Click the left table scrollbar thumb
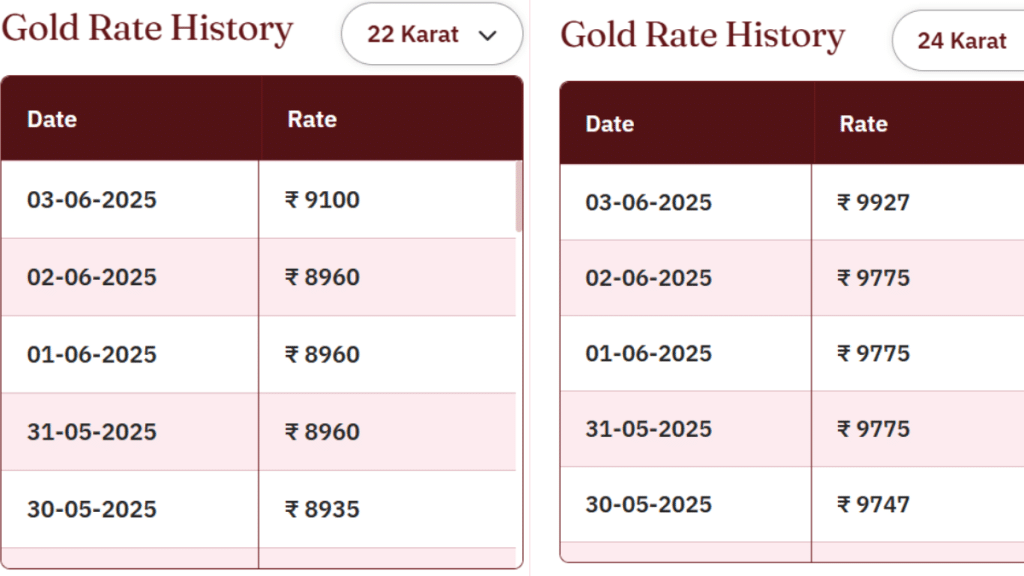The image size is (1024, 576). click(519, 196)
